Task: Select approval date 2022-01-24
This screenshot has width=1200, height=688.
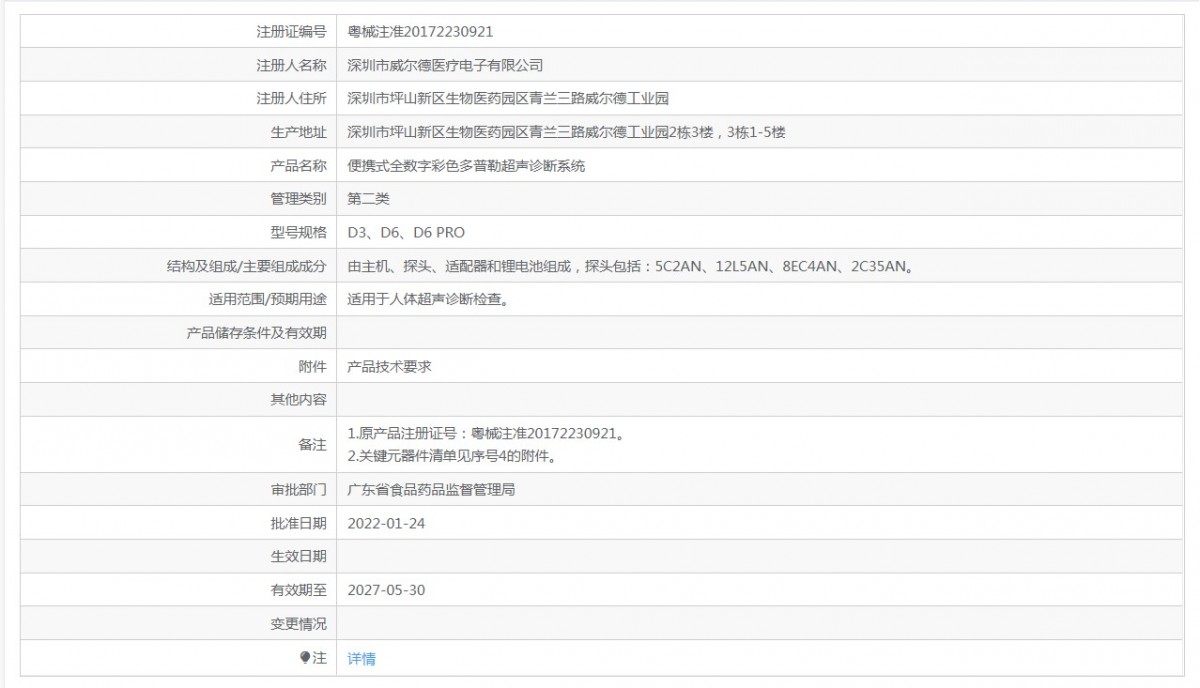Action: 386,523
